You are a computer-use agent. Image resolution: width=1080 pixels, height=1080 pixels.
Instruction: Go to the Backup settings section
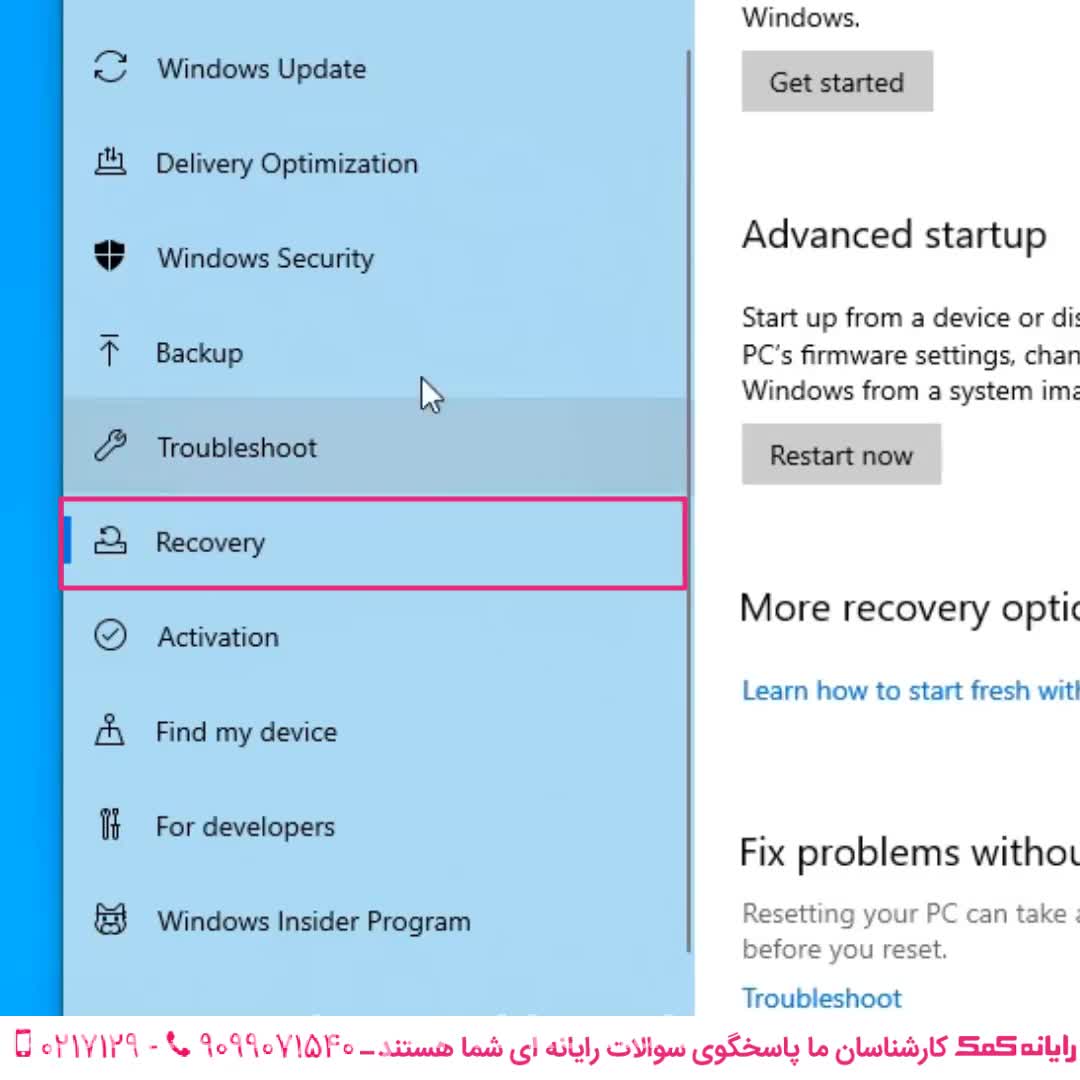199,353
